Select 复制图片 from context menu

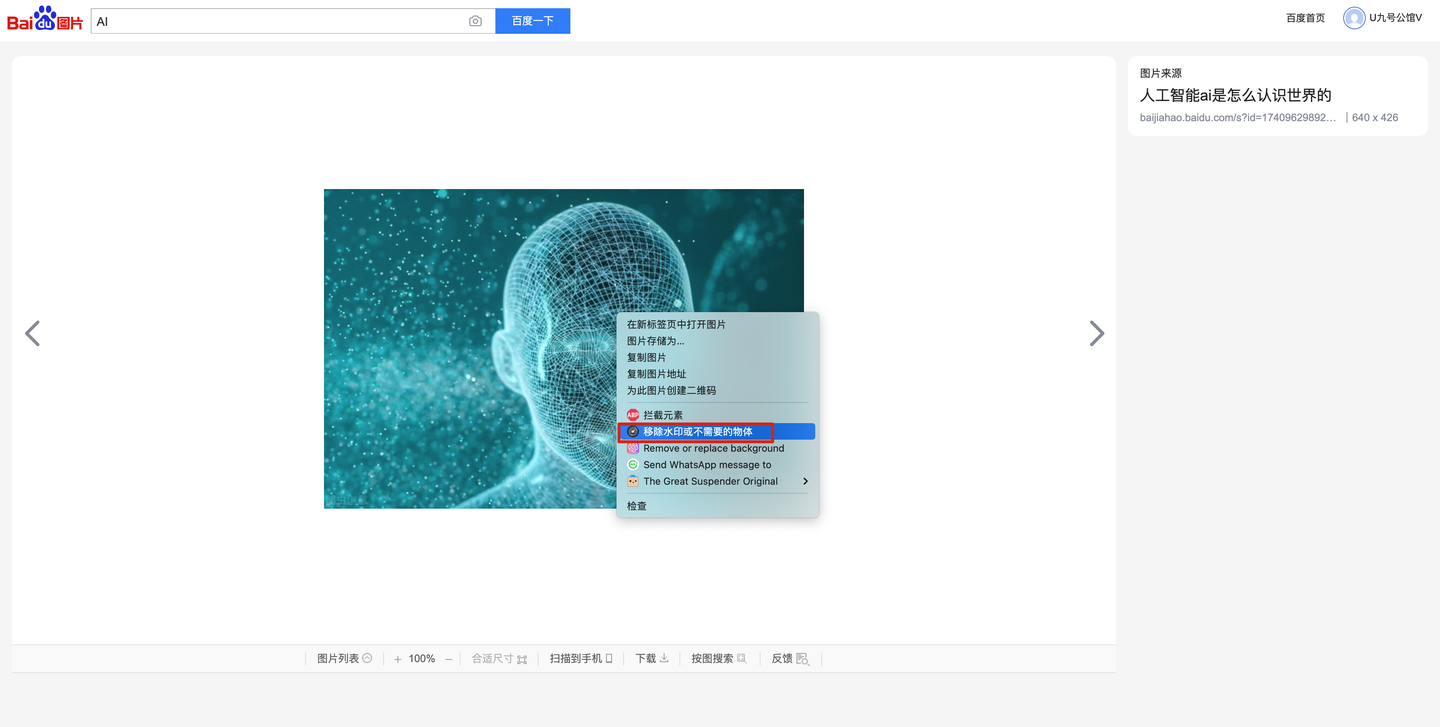716,357
